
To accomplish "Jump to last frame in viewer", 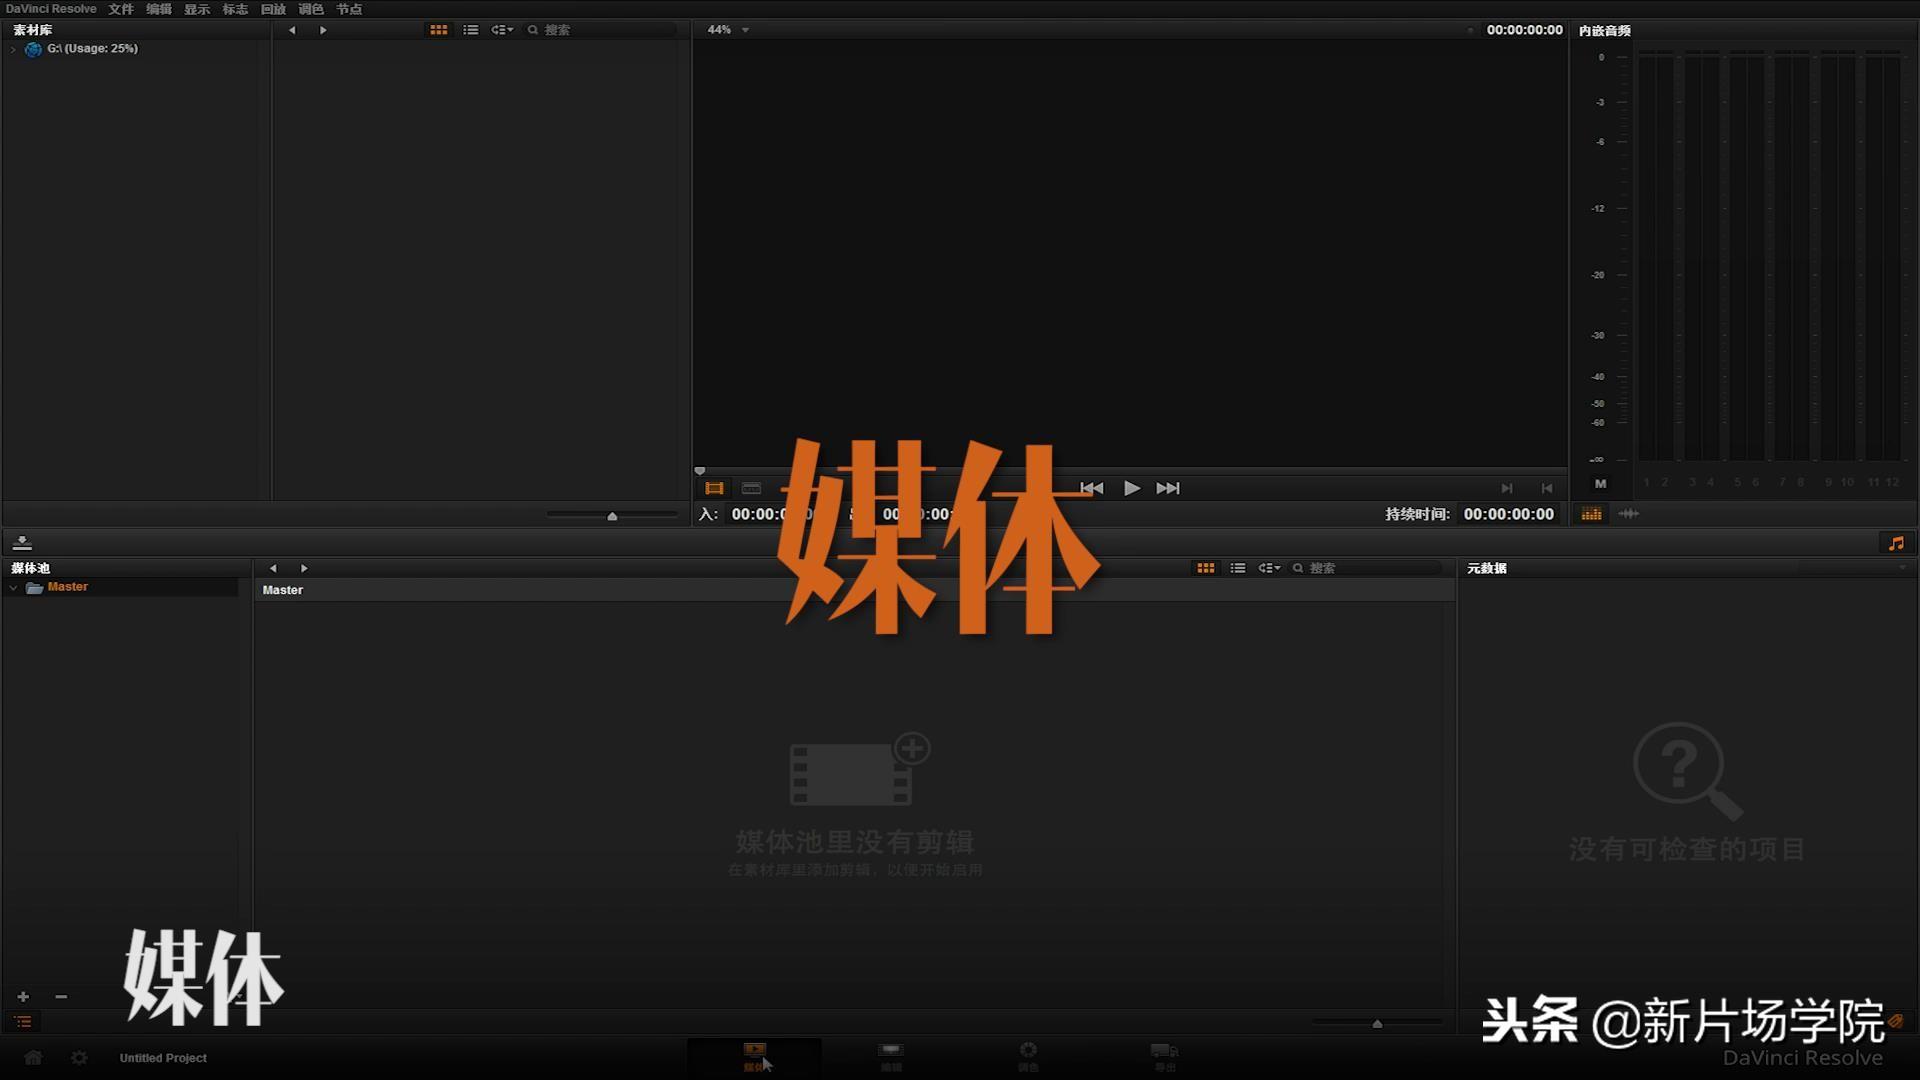I will click(x=1168, y=488).
